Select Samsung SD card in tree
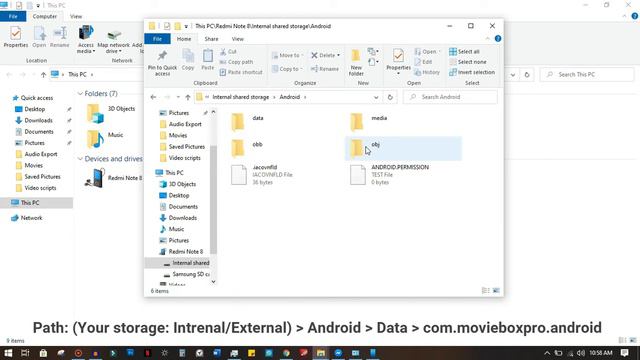The height and width of the screenshot is (360, 640). tap(187, 274)
